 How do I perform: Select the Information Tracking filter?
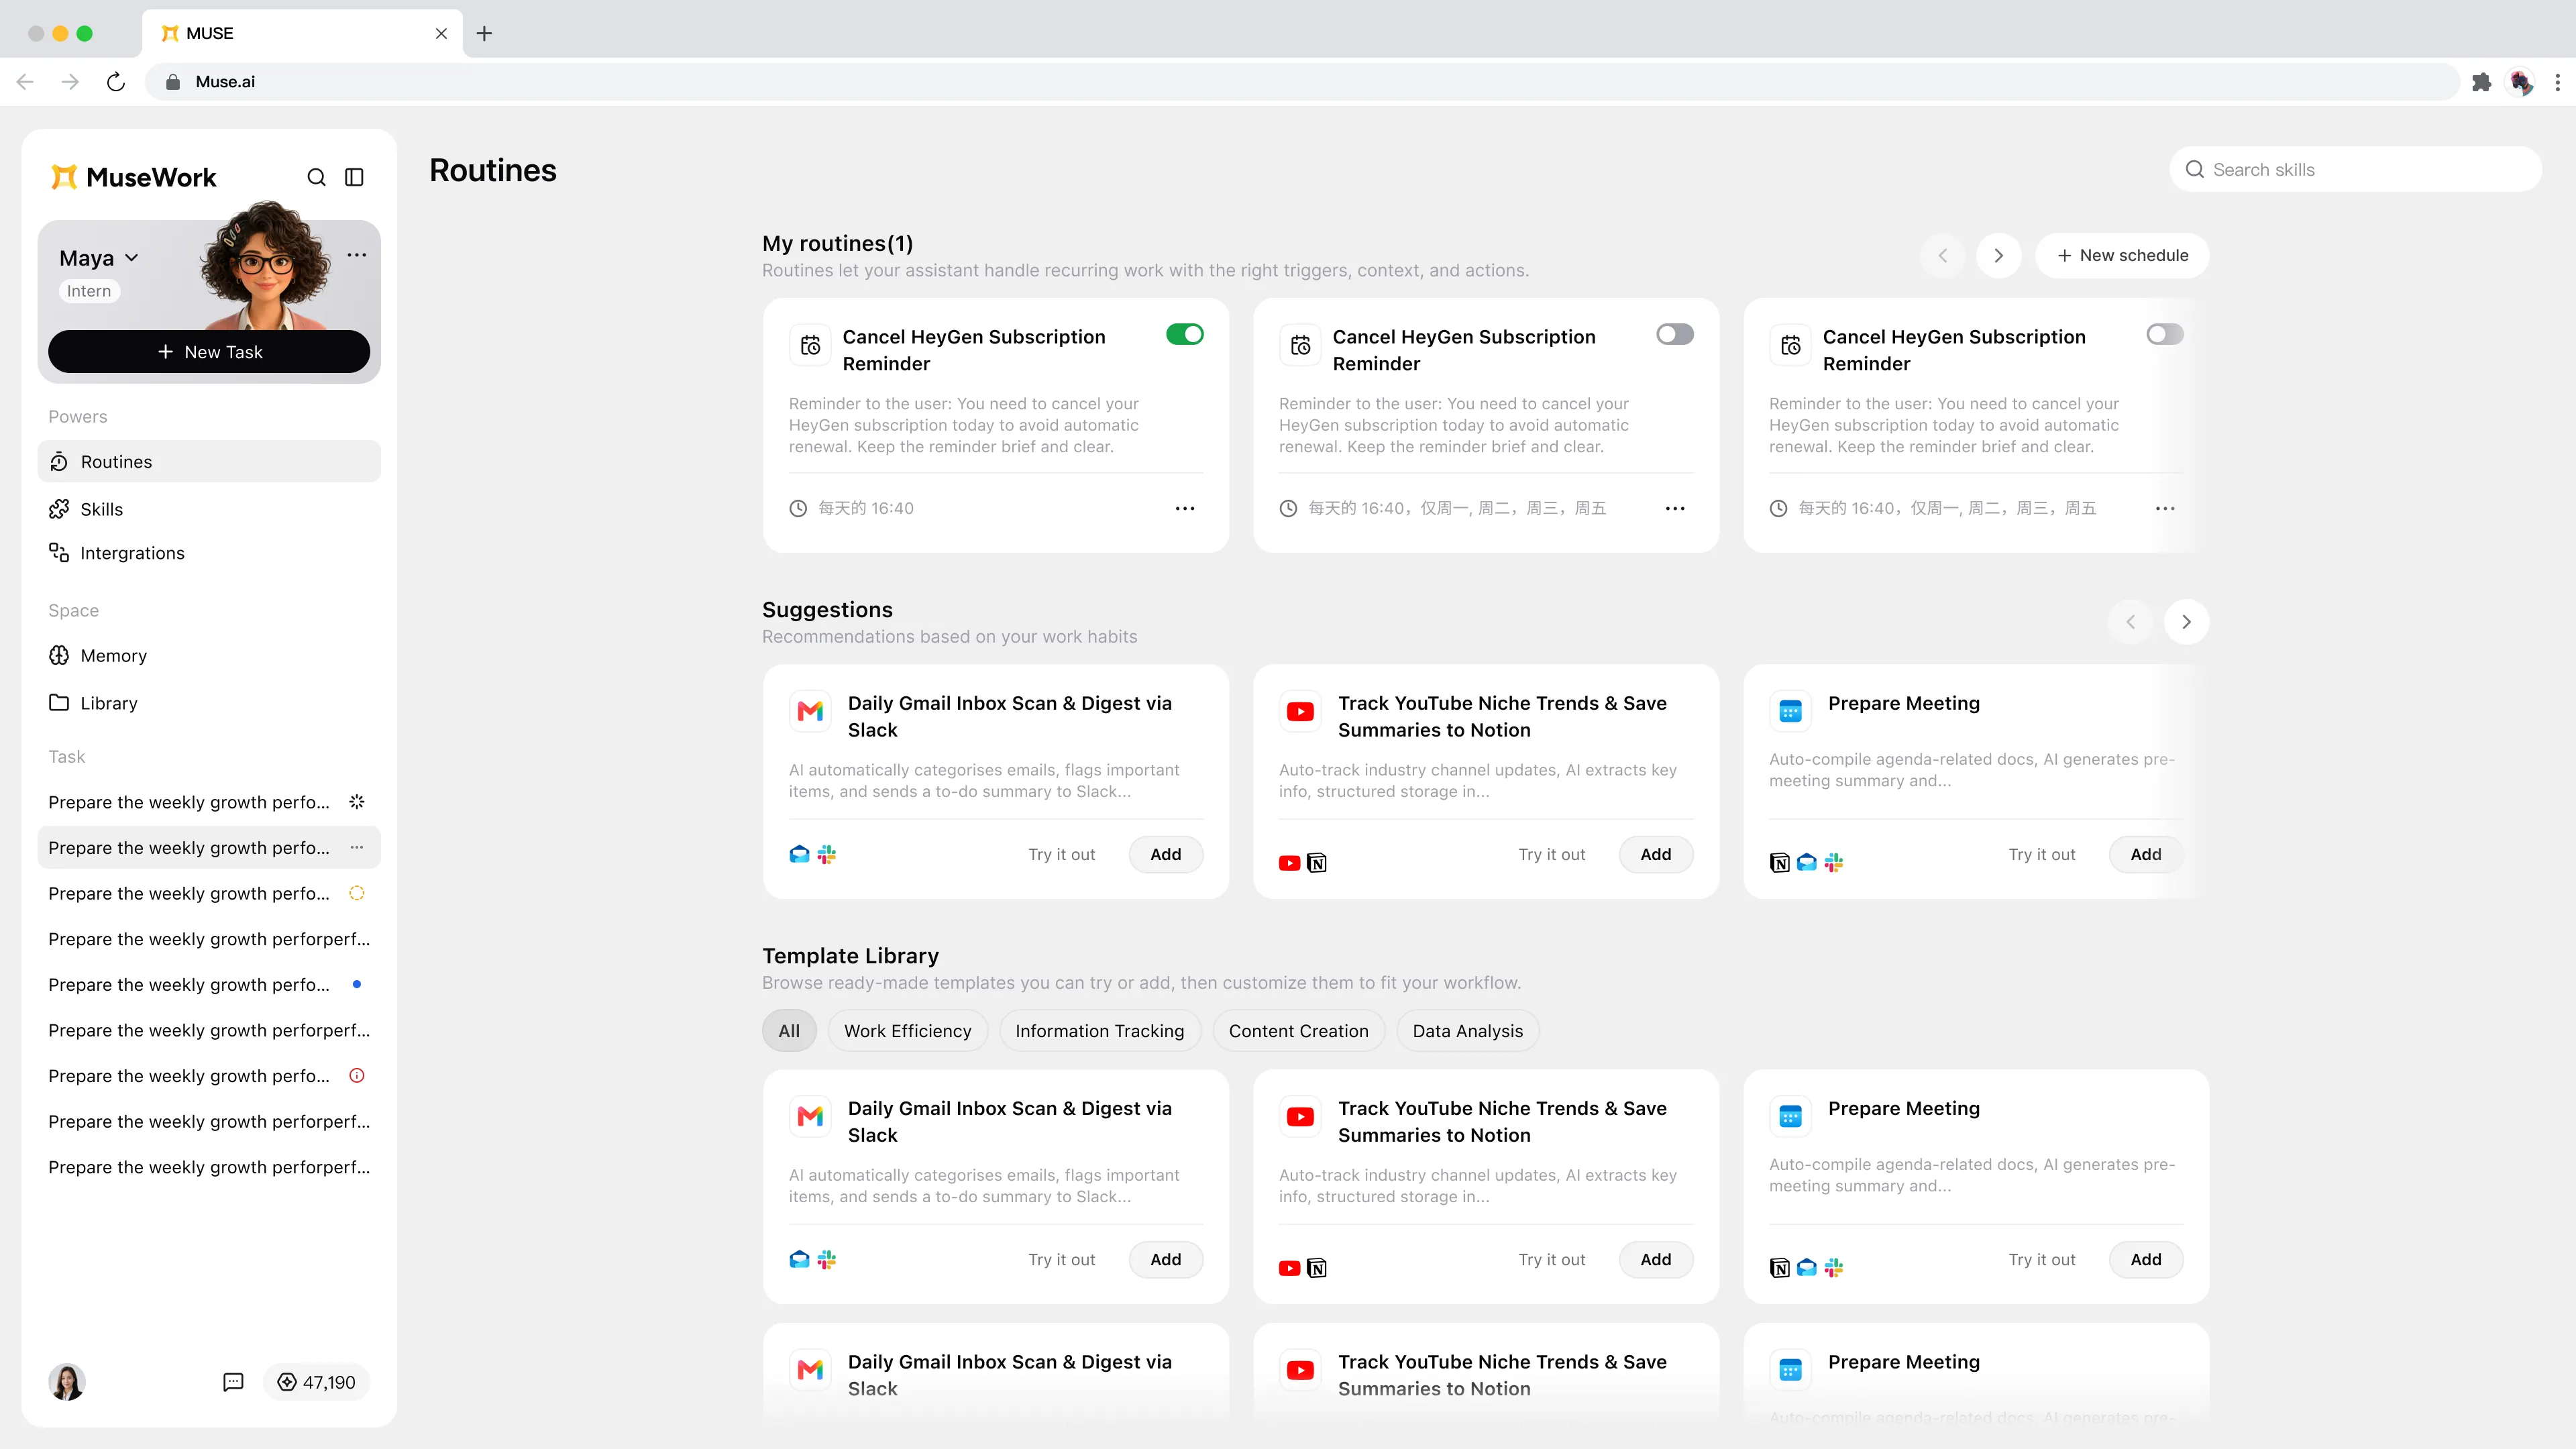pos(1099,1031)
